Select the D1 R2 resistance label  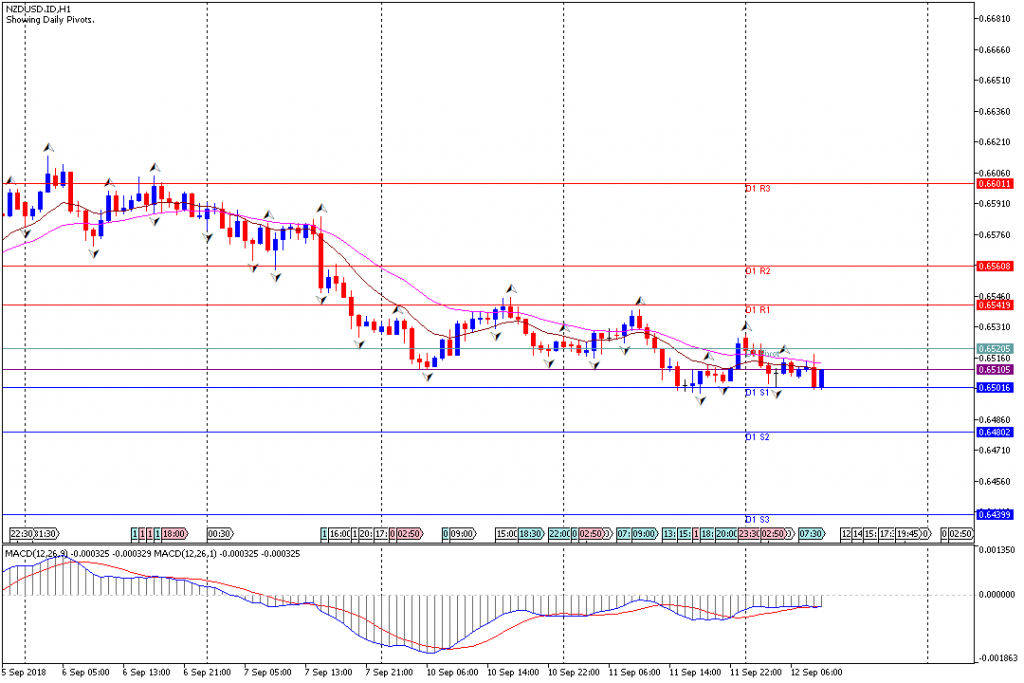(x=757, y=271)
